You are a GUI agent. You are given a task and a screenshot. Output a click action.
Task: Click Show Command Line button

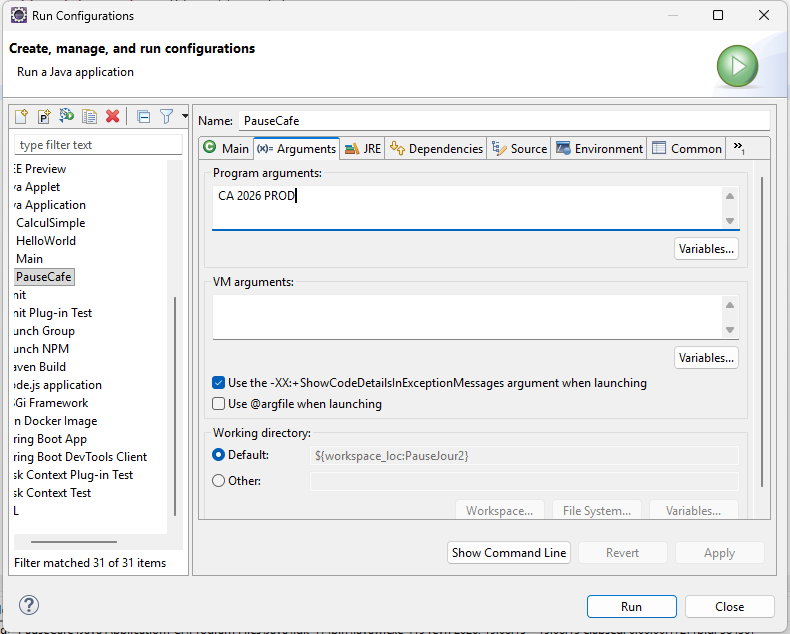tap(509, 553)
